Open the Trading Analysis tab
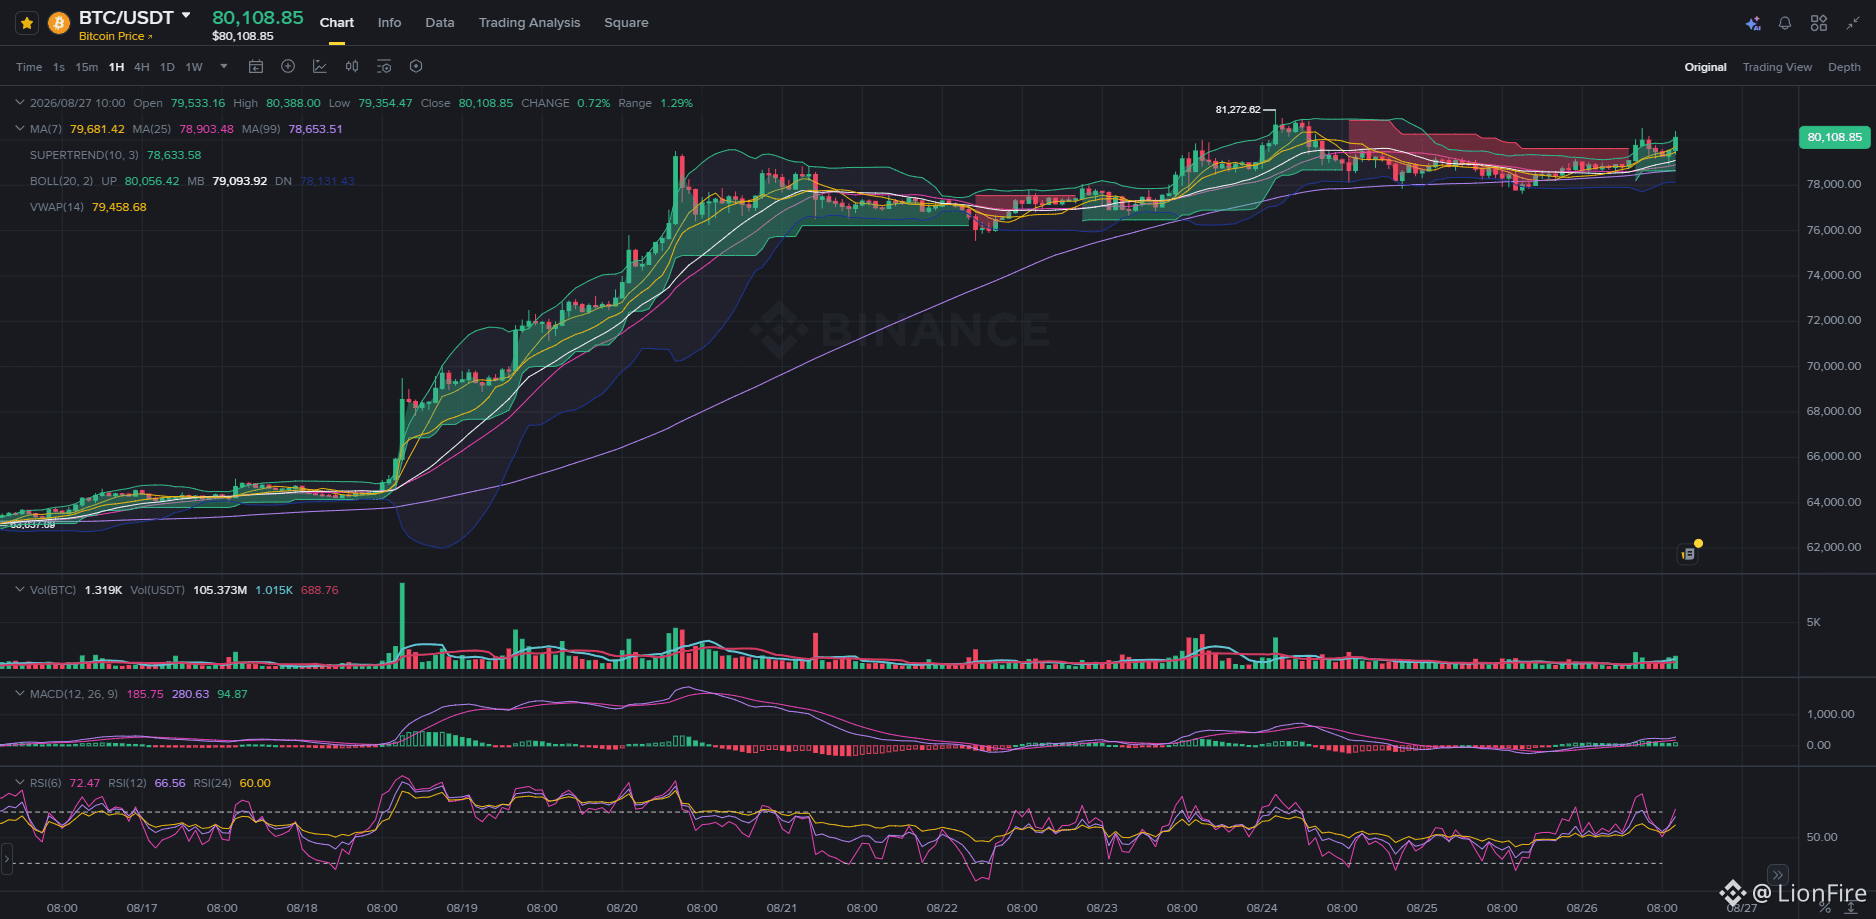 (529, 23)
